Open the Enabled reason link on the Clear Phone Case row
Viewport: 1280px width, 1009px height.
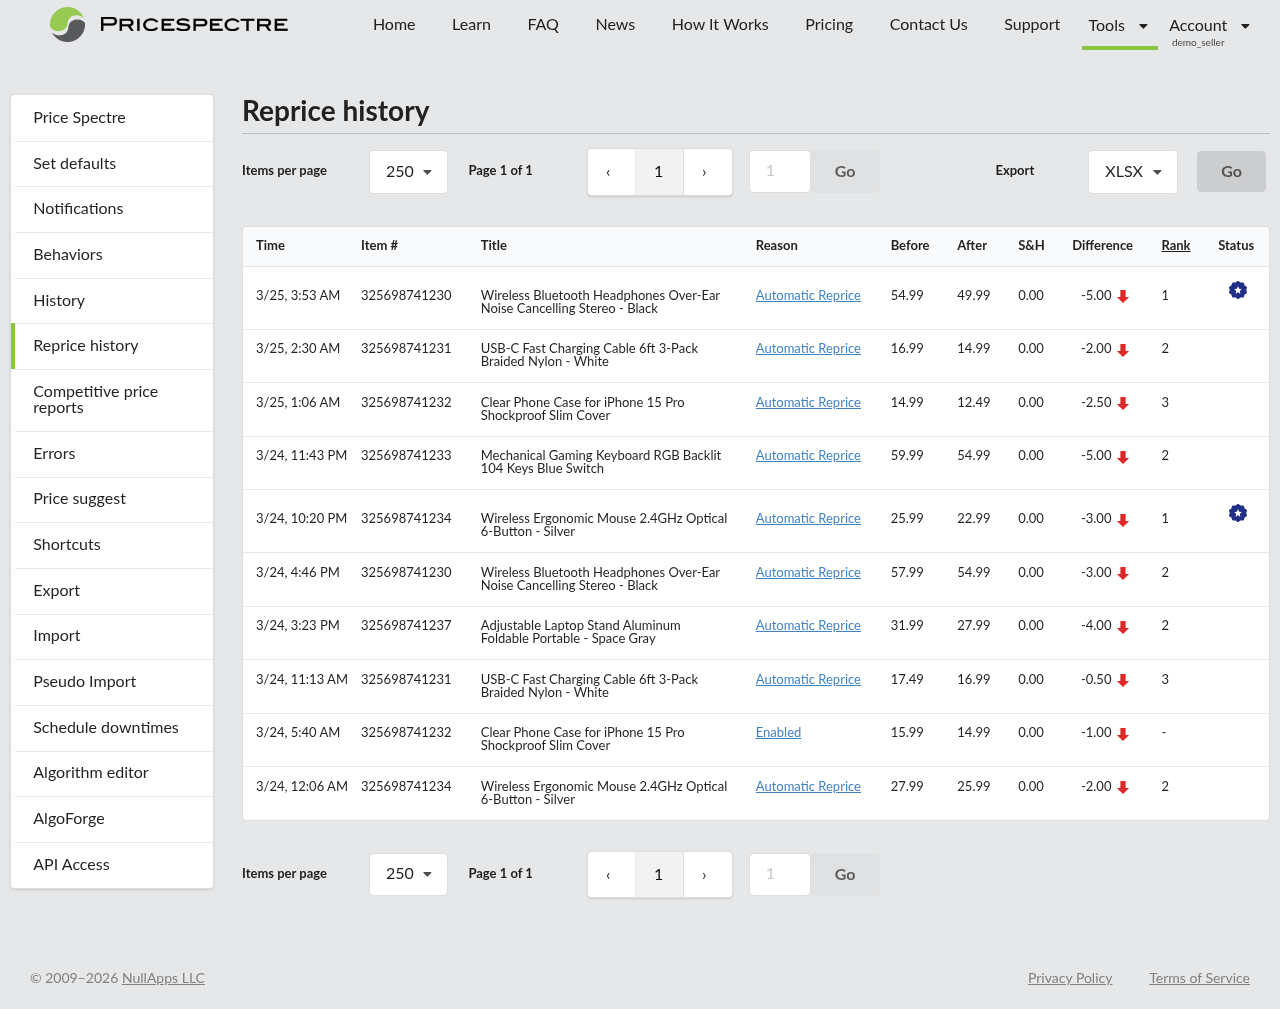point(778,732)
